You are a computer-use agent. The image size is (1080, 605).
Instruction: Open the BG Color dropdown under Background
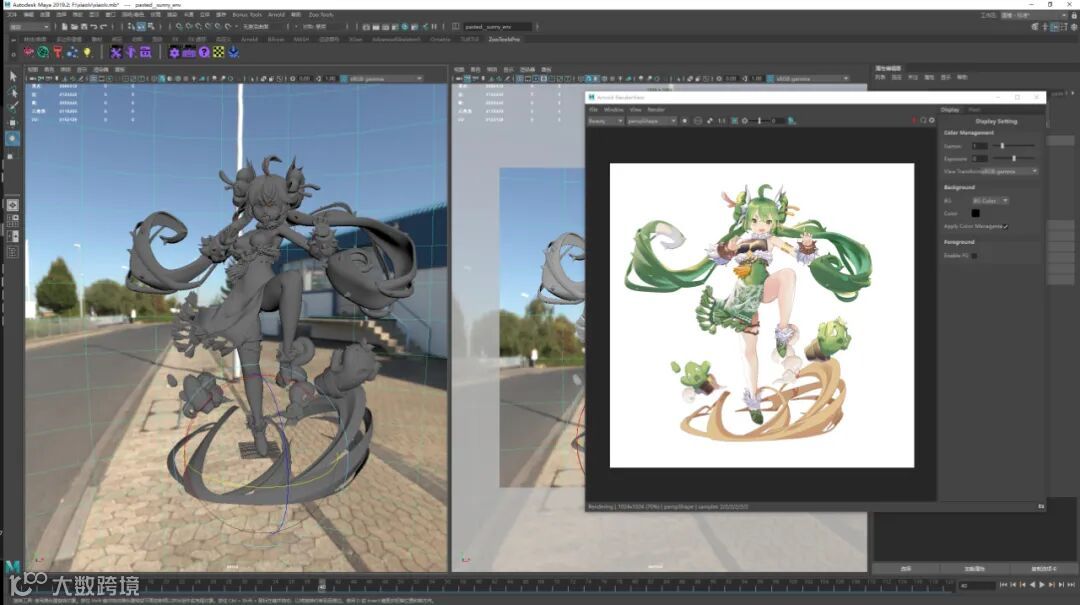click(x=990, y=201)
